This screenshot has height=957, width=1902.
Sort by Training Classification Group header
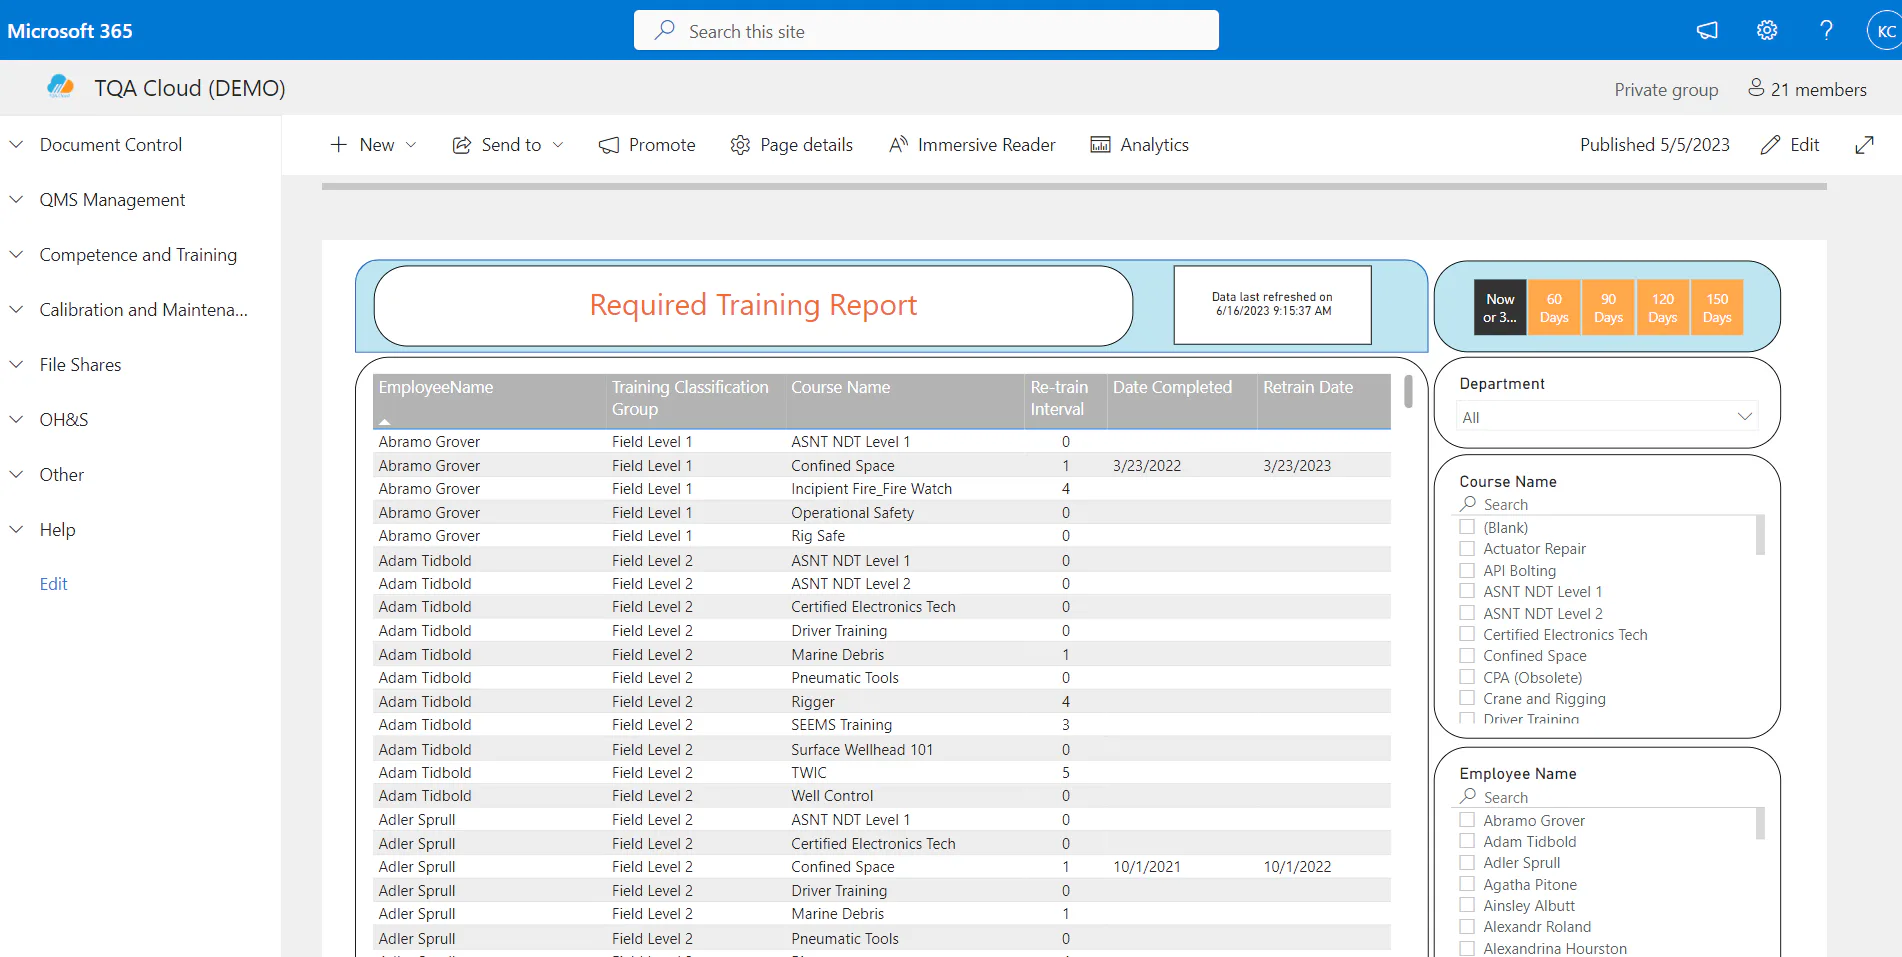690,398
